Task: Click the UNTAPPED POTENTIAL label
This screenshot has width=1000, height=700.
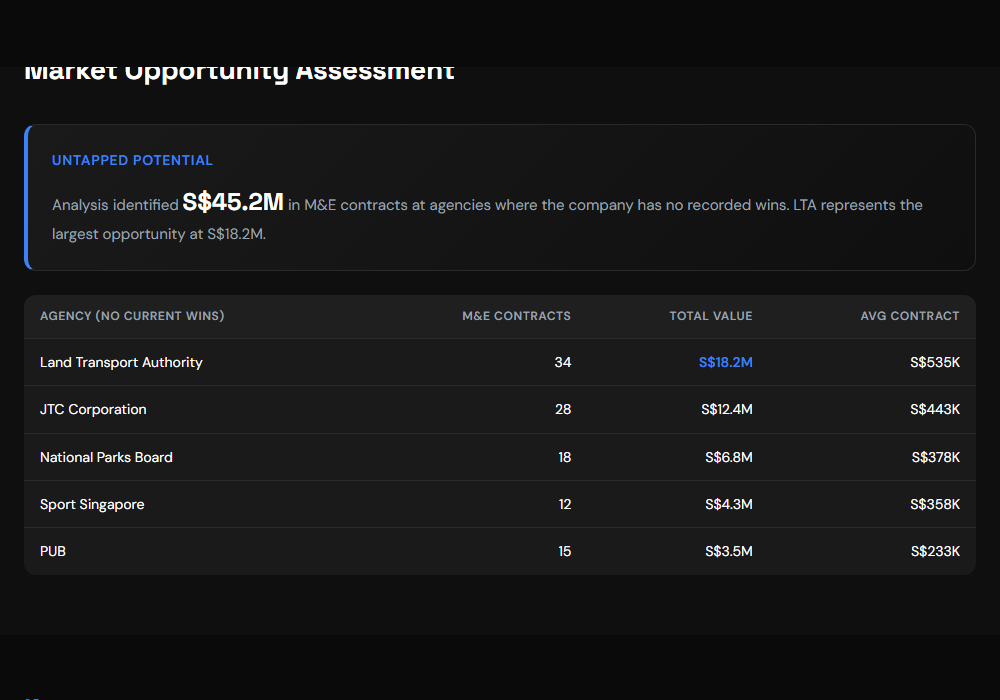Action: (x=132, y=160)
